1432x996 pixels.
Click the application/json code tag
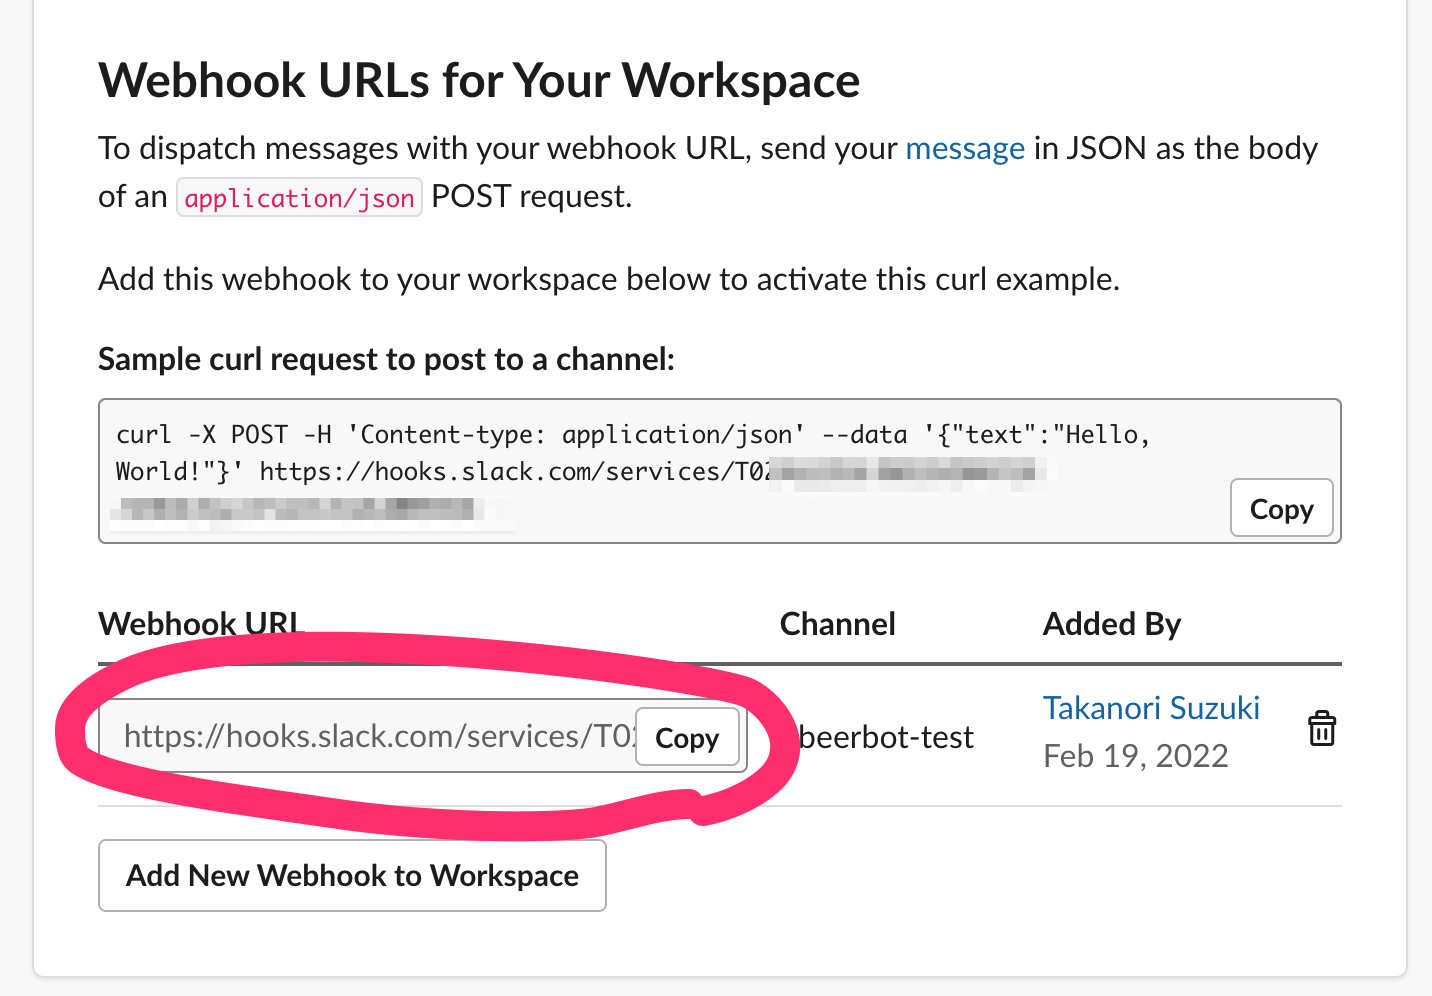(299, 198)
